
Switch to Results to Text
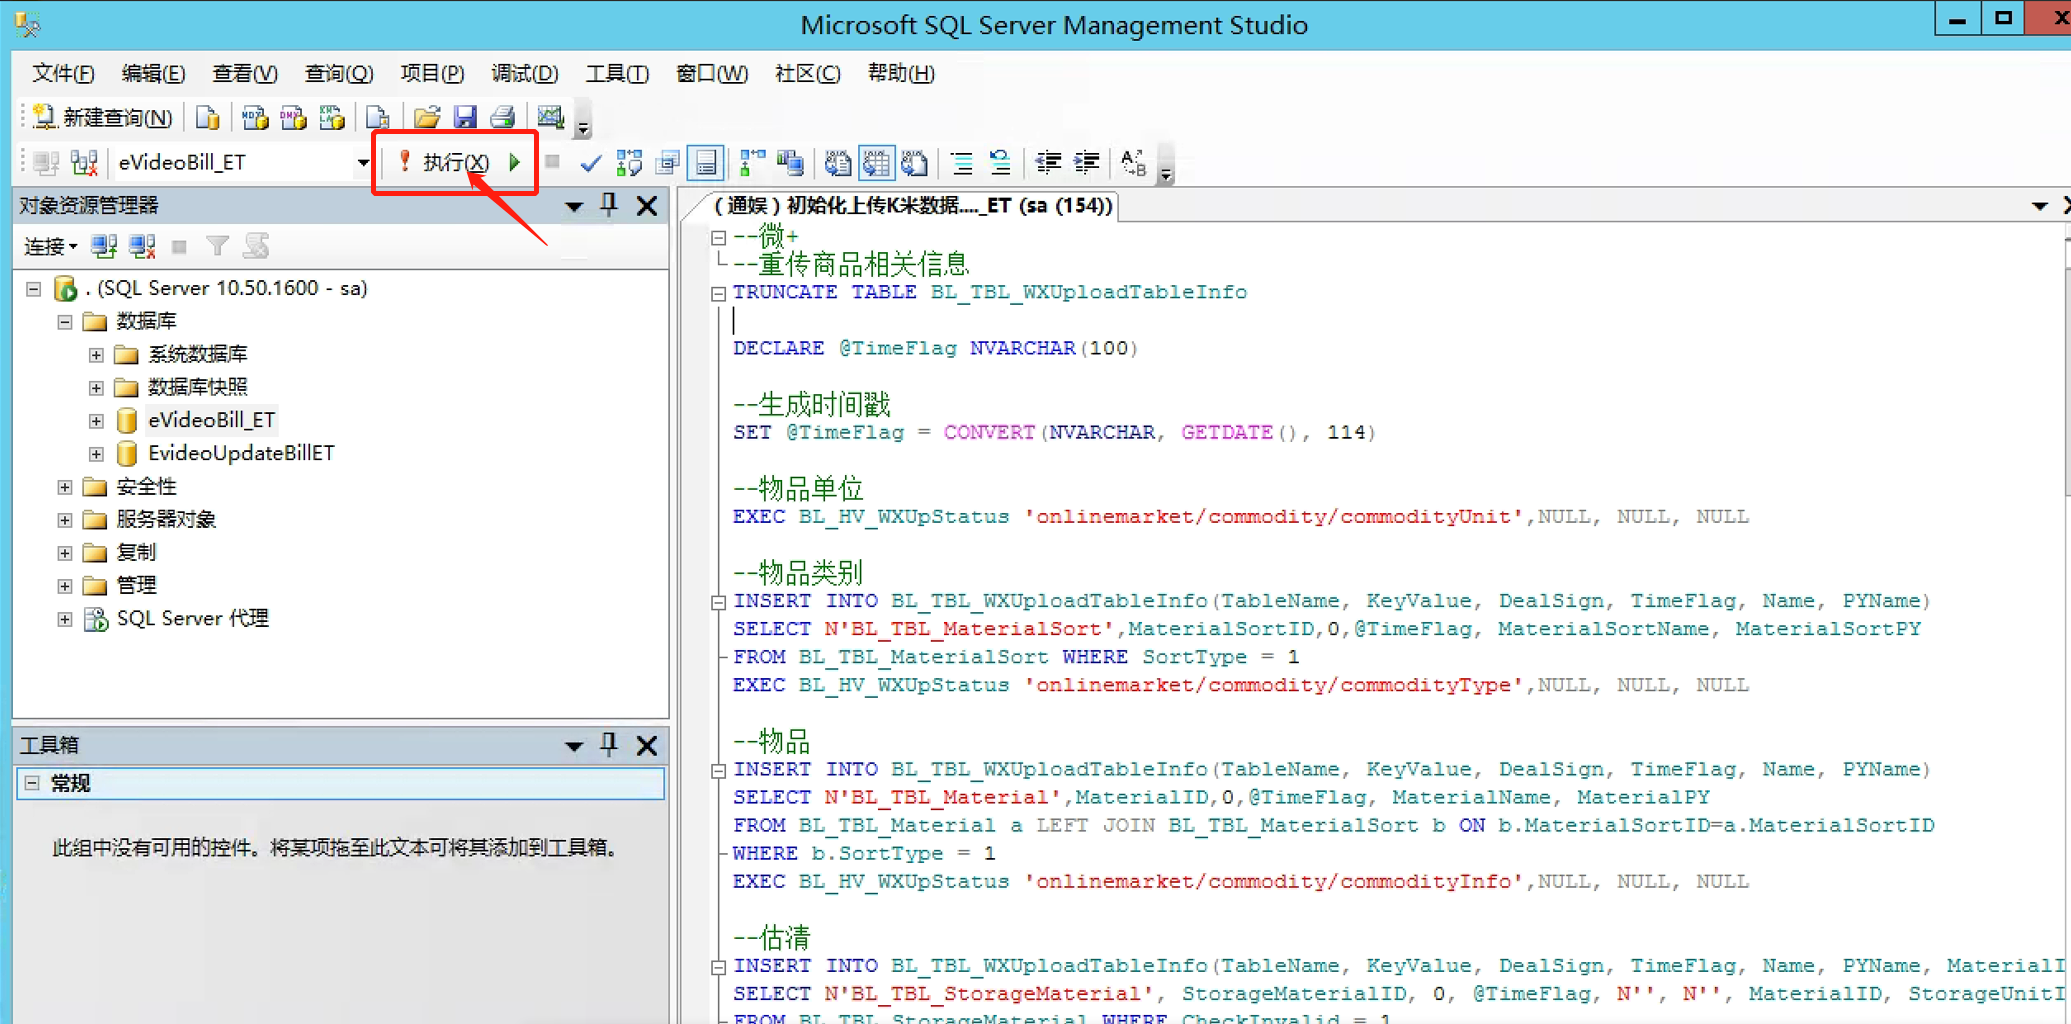837,162
